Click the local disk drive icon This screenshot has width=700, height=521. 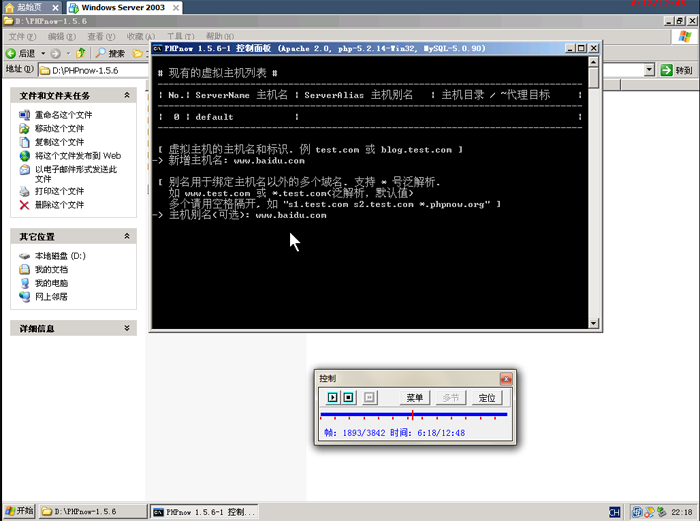24,256
